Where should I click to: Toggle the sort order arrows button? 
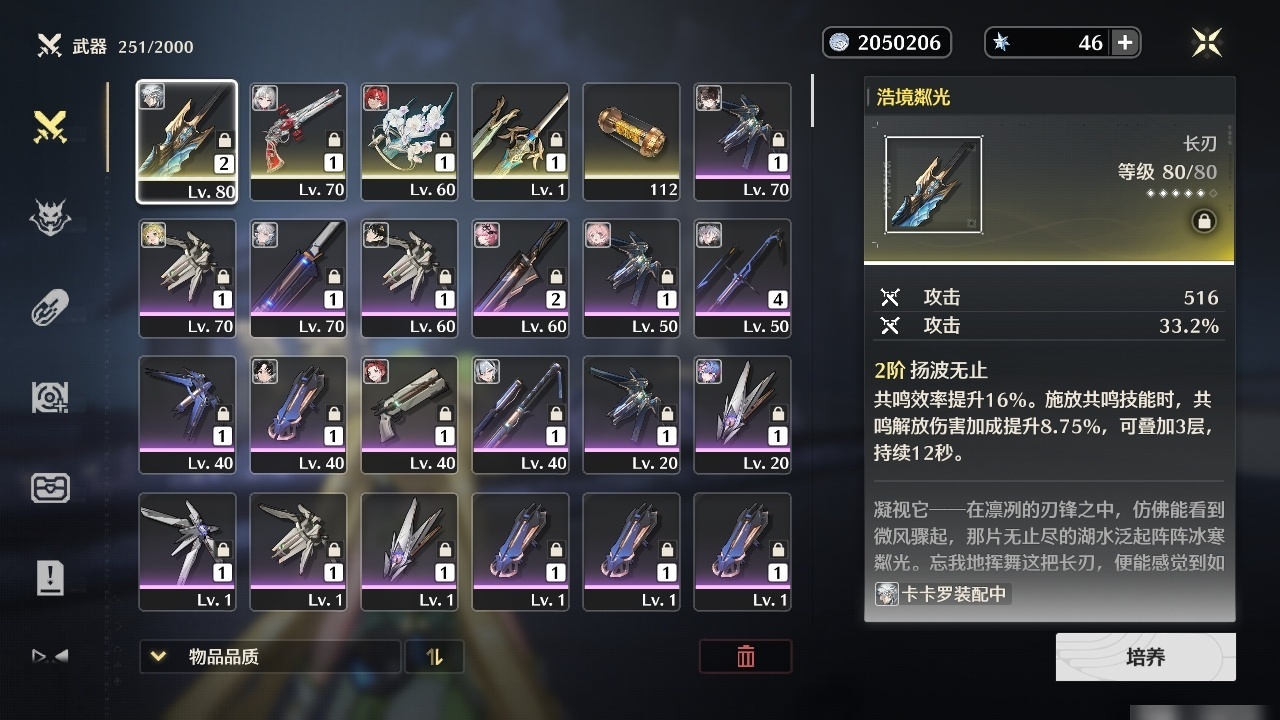(x=434, y=657)
